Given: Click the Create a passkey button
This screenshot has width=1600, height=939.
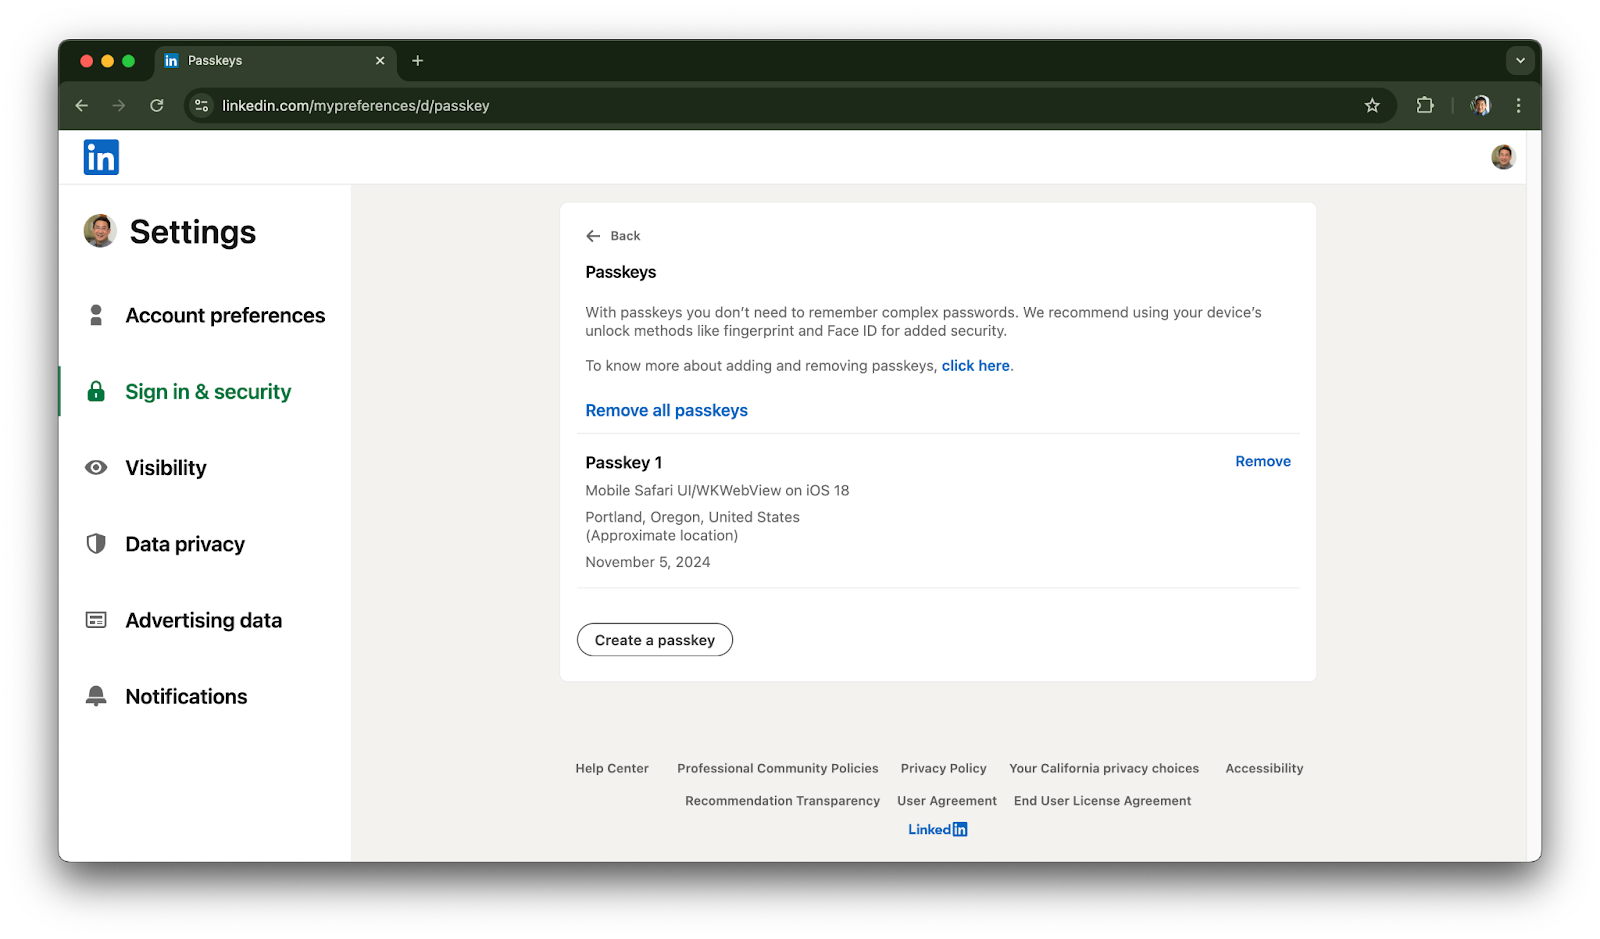Looking at the screenshot, I should click(x=655, y=640).
